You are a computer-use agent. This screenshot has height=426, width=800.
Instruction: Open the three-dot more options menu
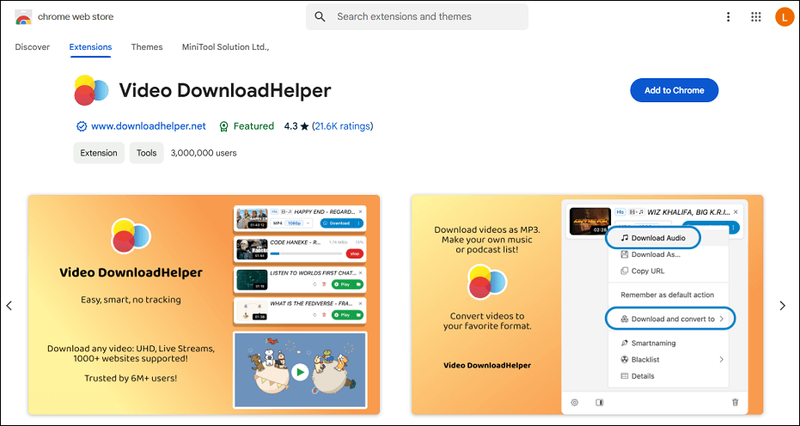[728, 17]
